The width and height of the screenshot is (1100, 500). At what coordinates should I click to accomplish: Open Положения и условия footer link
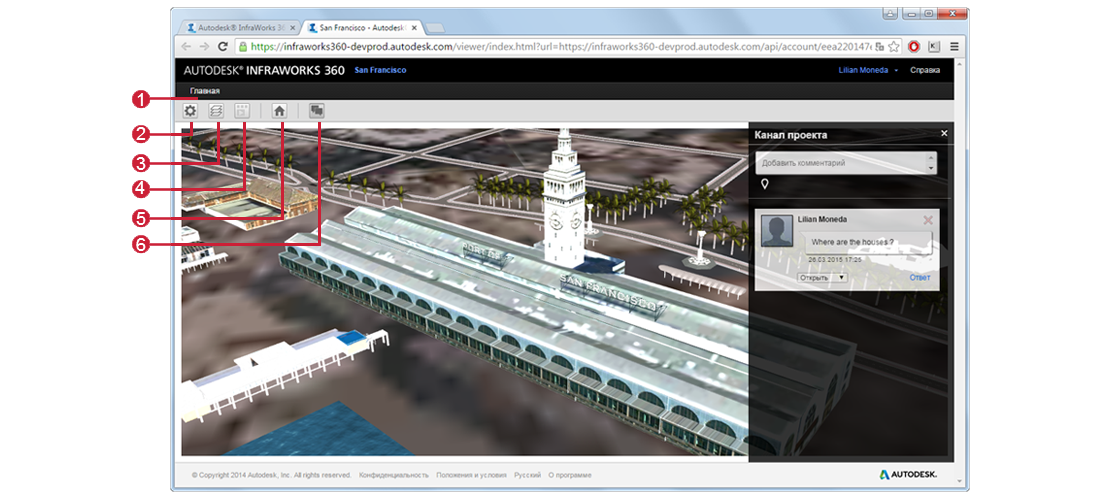471,475
